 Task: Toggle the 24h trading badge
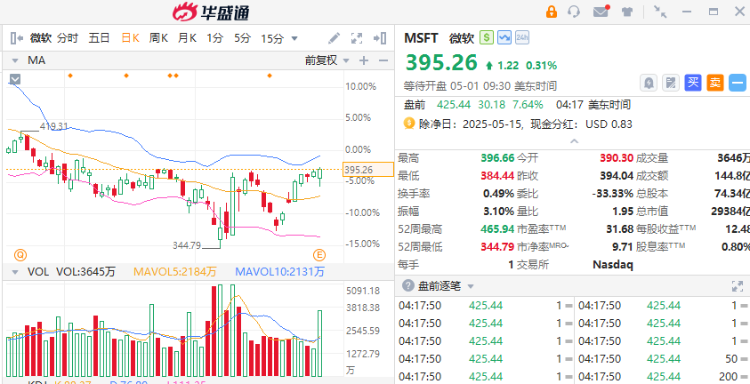pos(522,37)
